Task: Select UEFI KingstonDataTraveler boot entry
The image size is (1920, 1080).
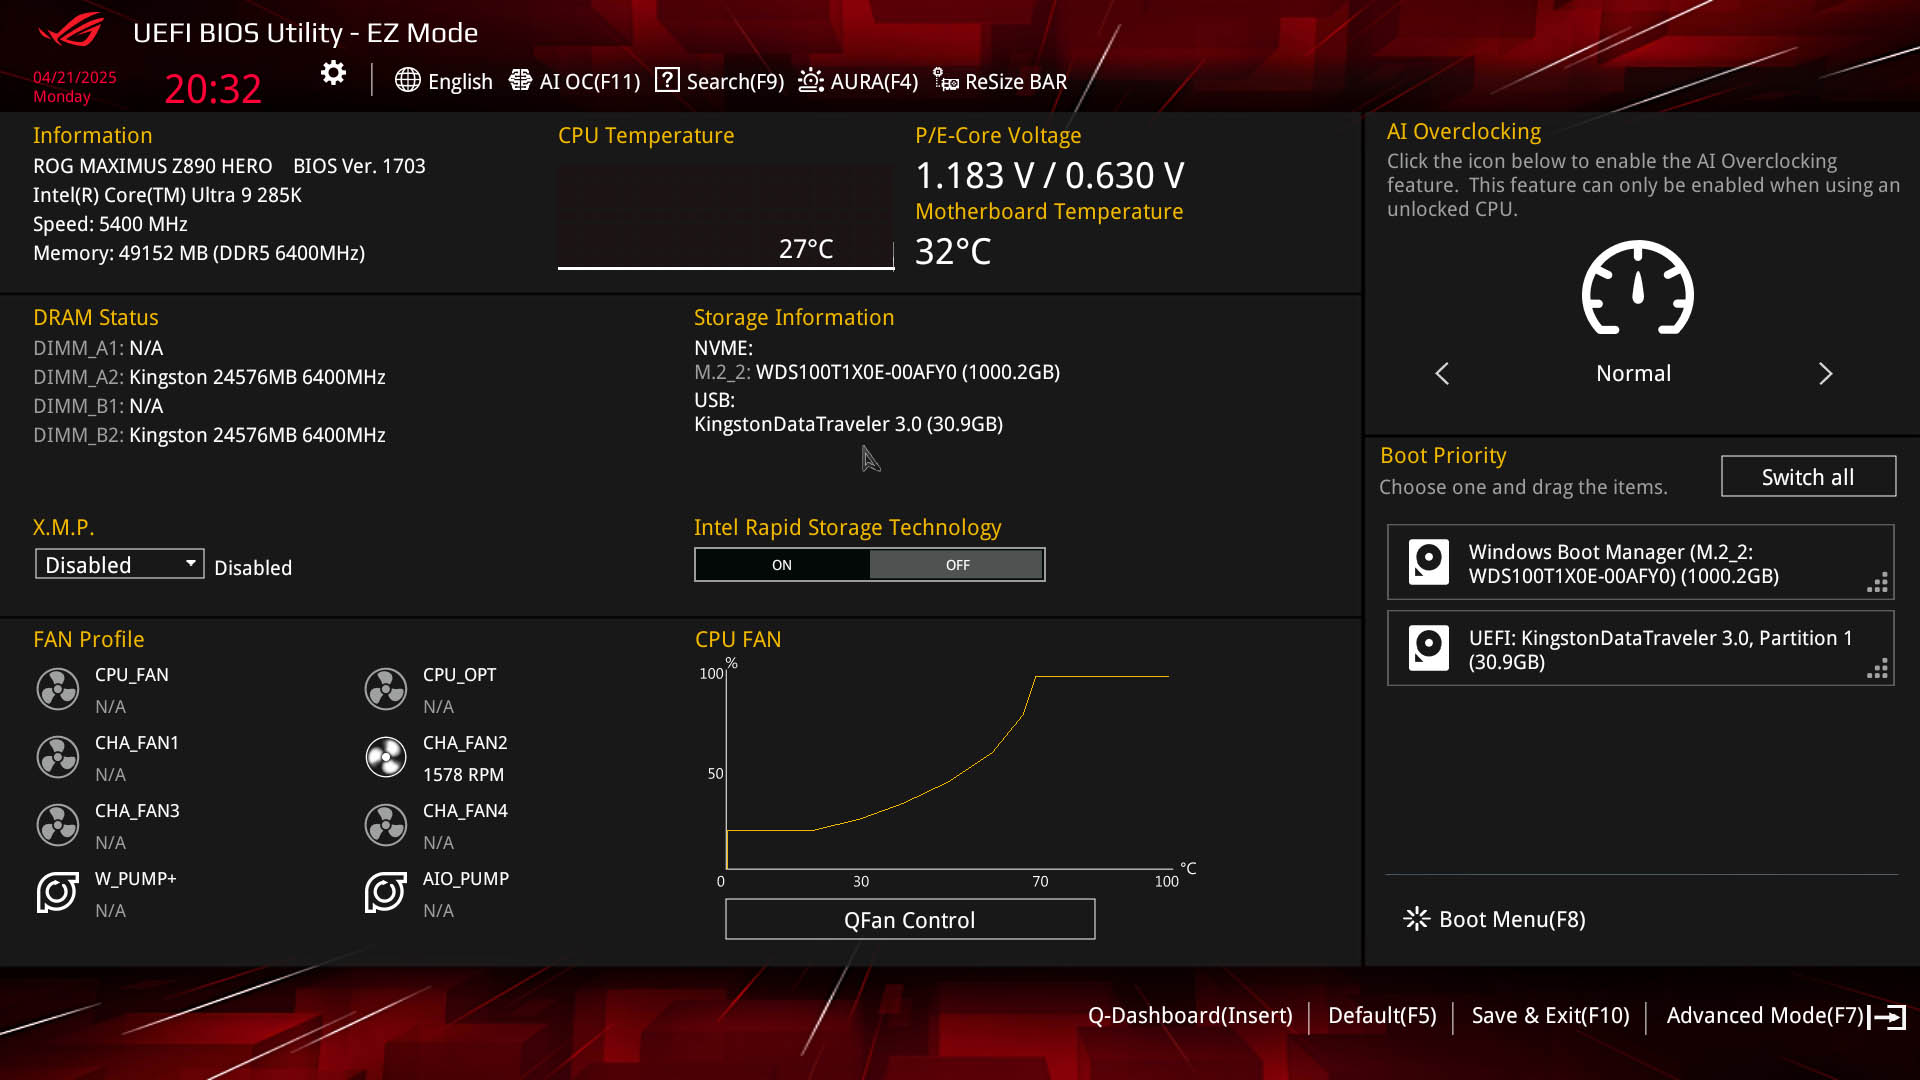Action: coord(1640,649)
